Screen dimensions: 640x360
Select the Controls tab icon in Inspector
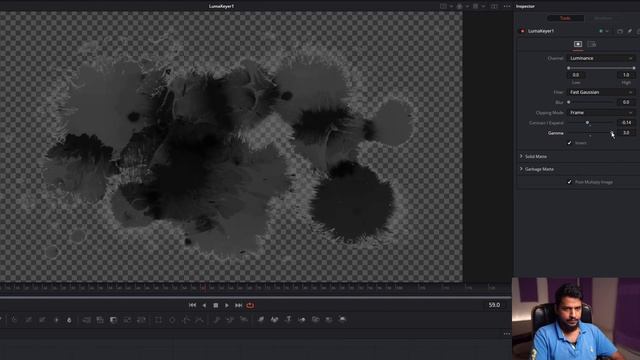point(578,44)
